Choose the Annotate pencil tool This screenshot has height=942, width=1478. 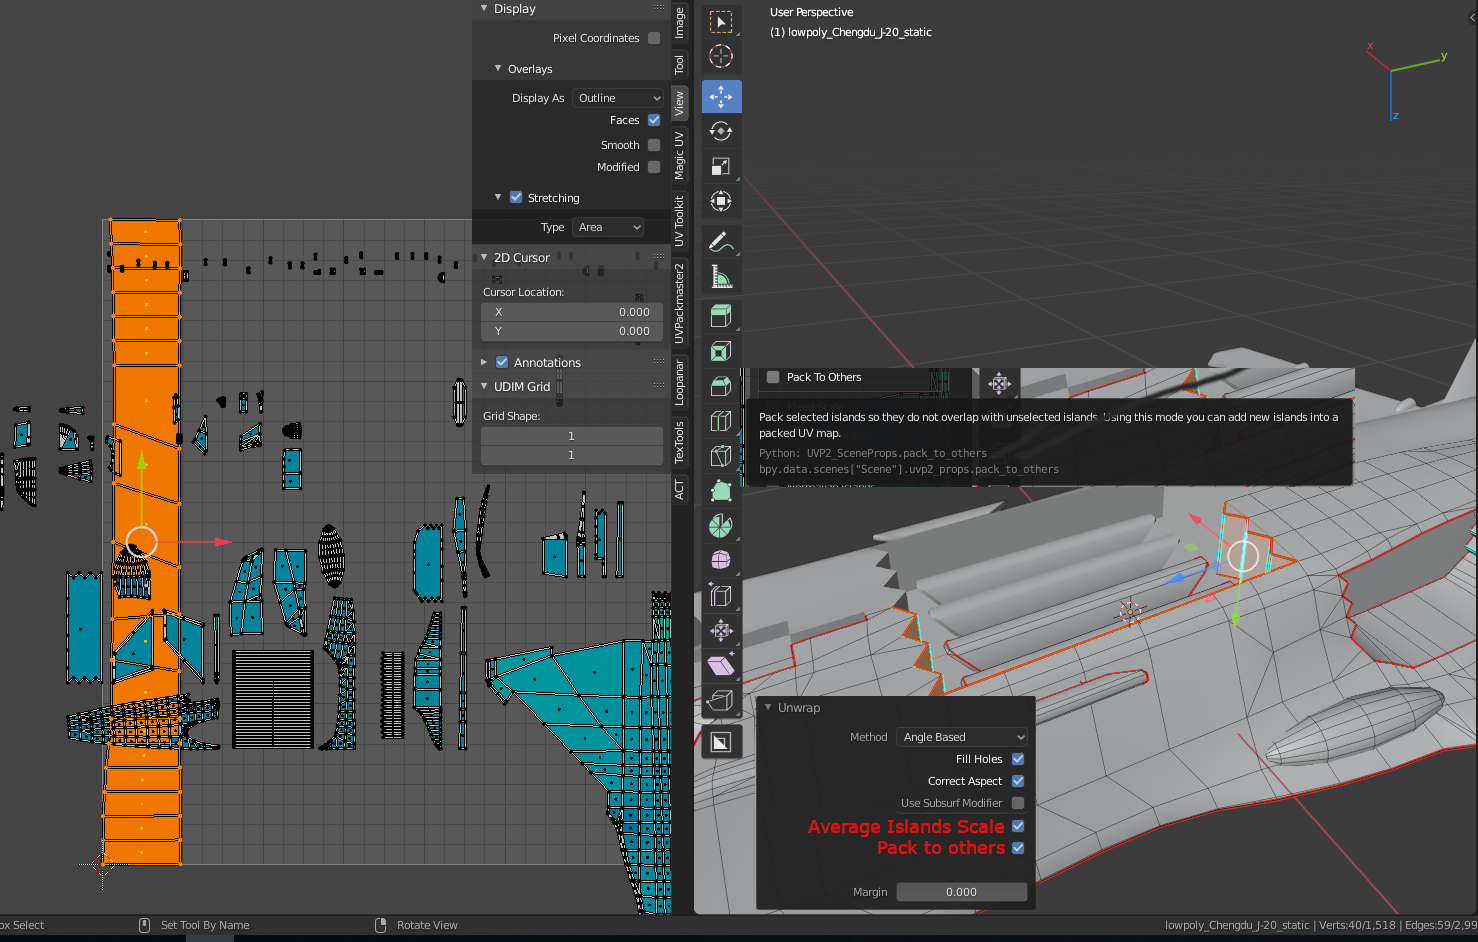tap(721, 241)
